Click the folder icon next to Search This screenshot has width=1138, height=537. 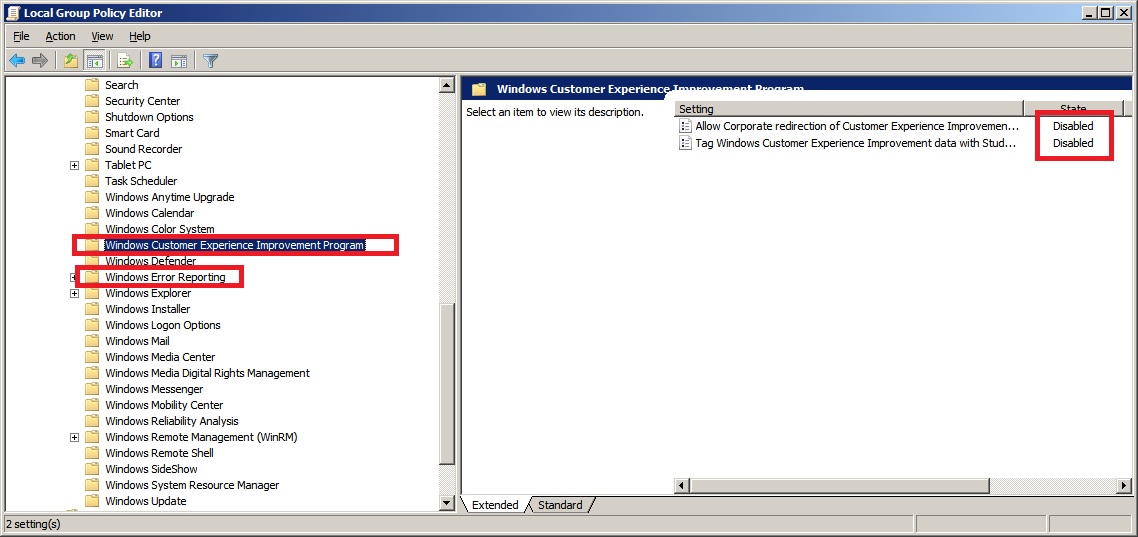coord(91,85)
